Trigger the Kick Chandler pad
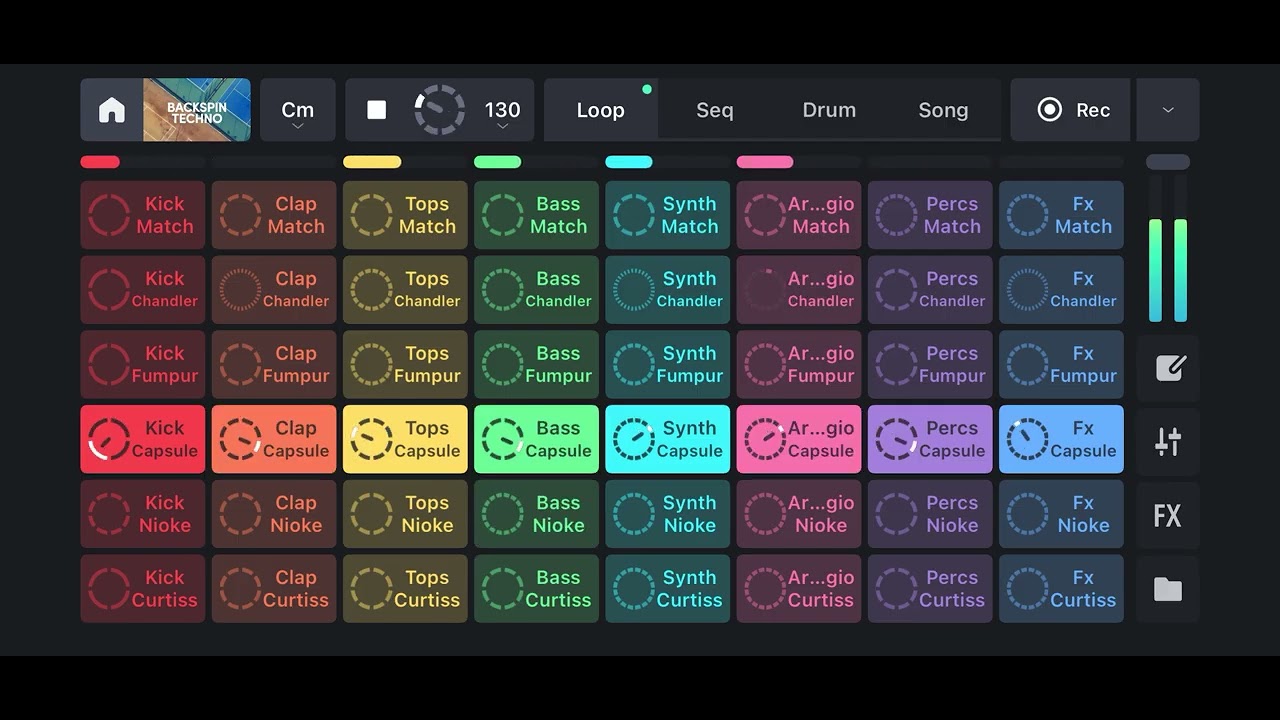The image size is (1280, 720). 143,290
